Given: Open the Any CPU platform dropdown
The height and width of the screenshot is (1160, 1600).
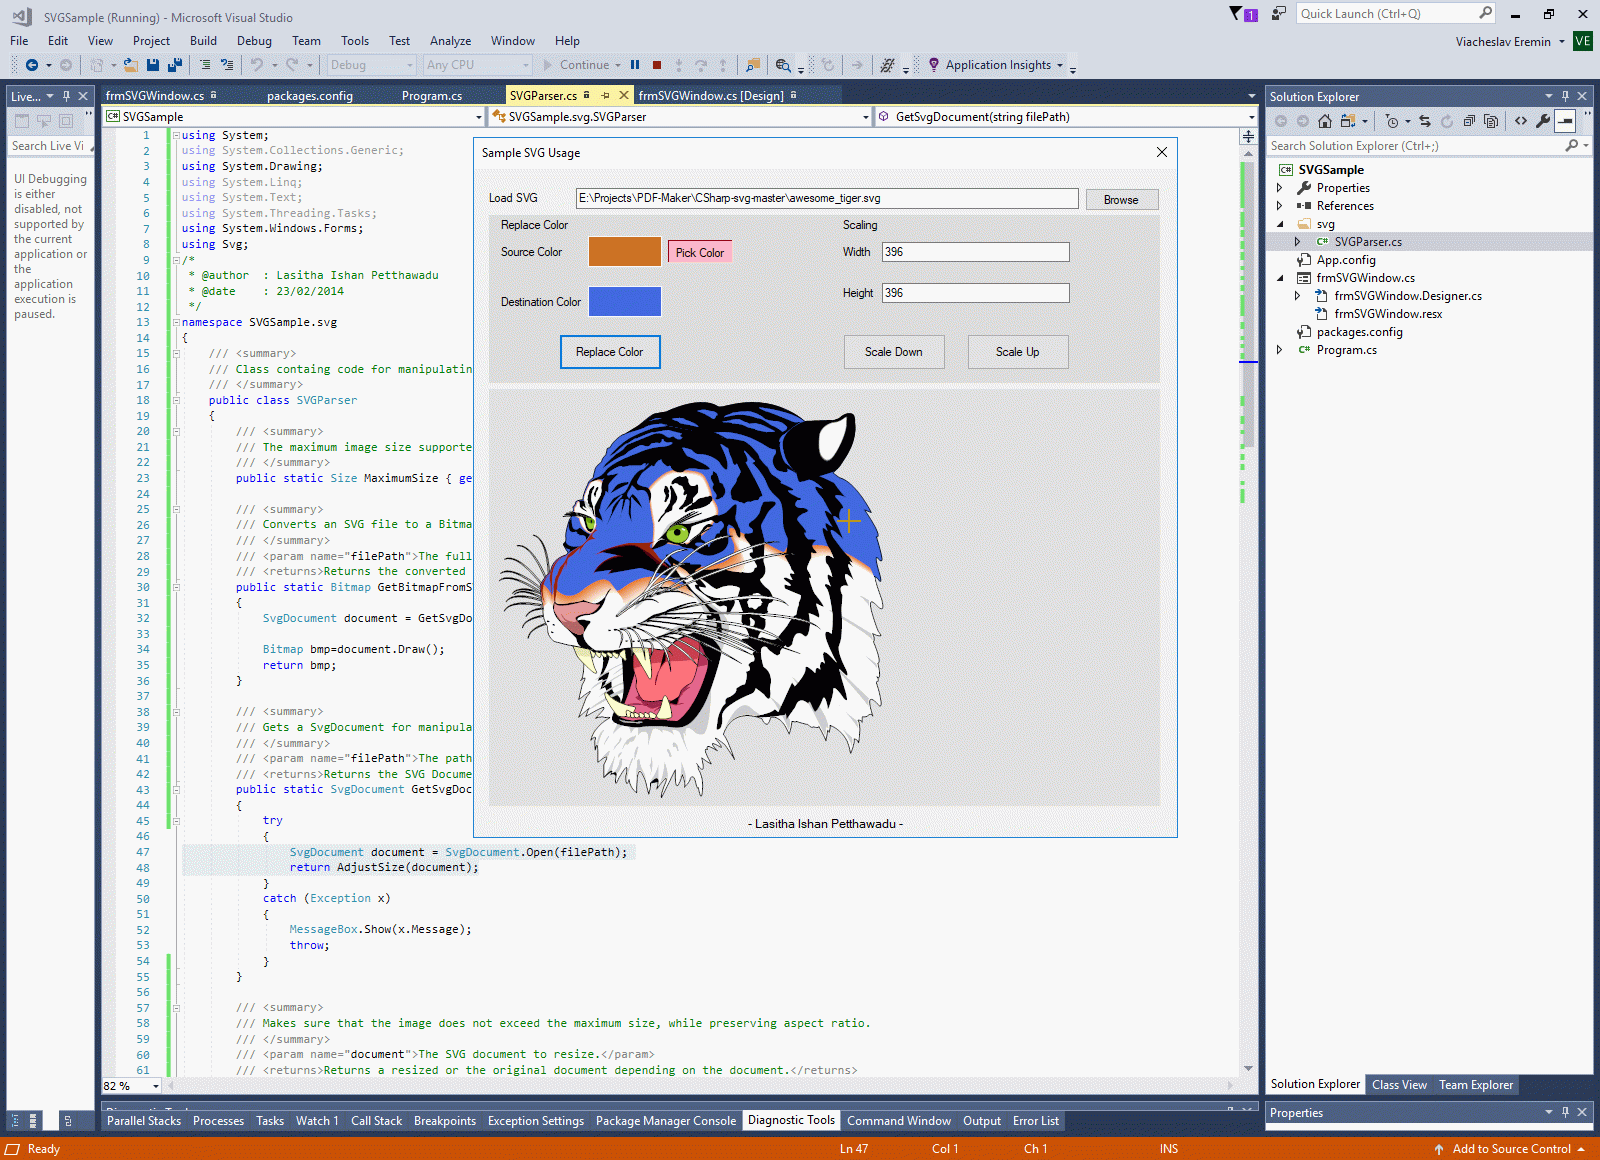Looking at the screenshot, I should (x=477, y=65).
